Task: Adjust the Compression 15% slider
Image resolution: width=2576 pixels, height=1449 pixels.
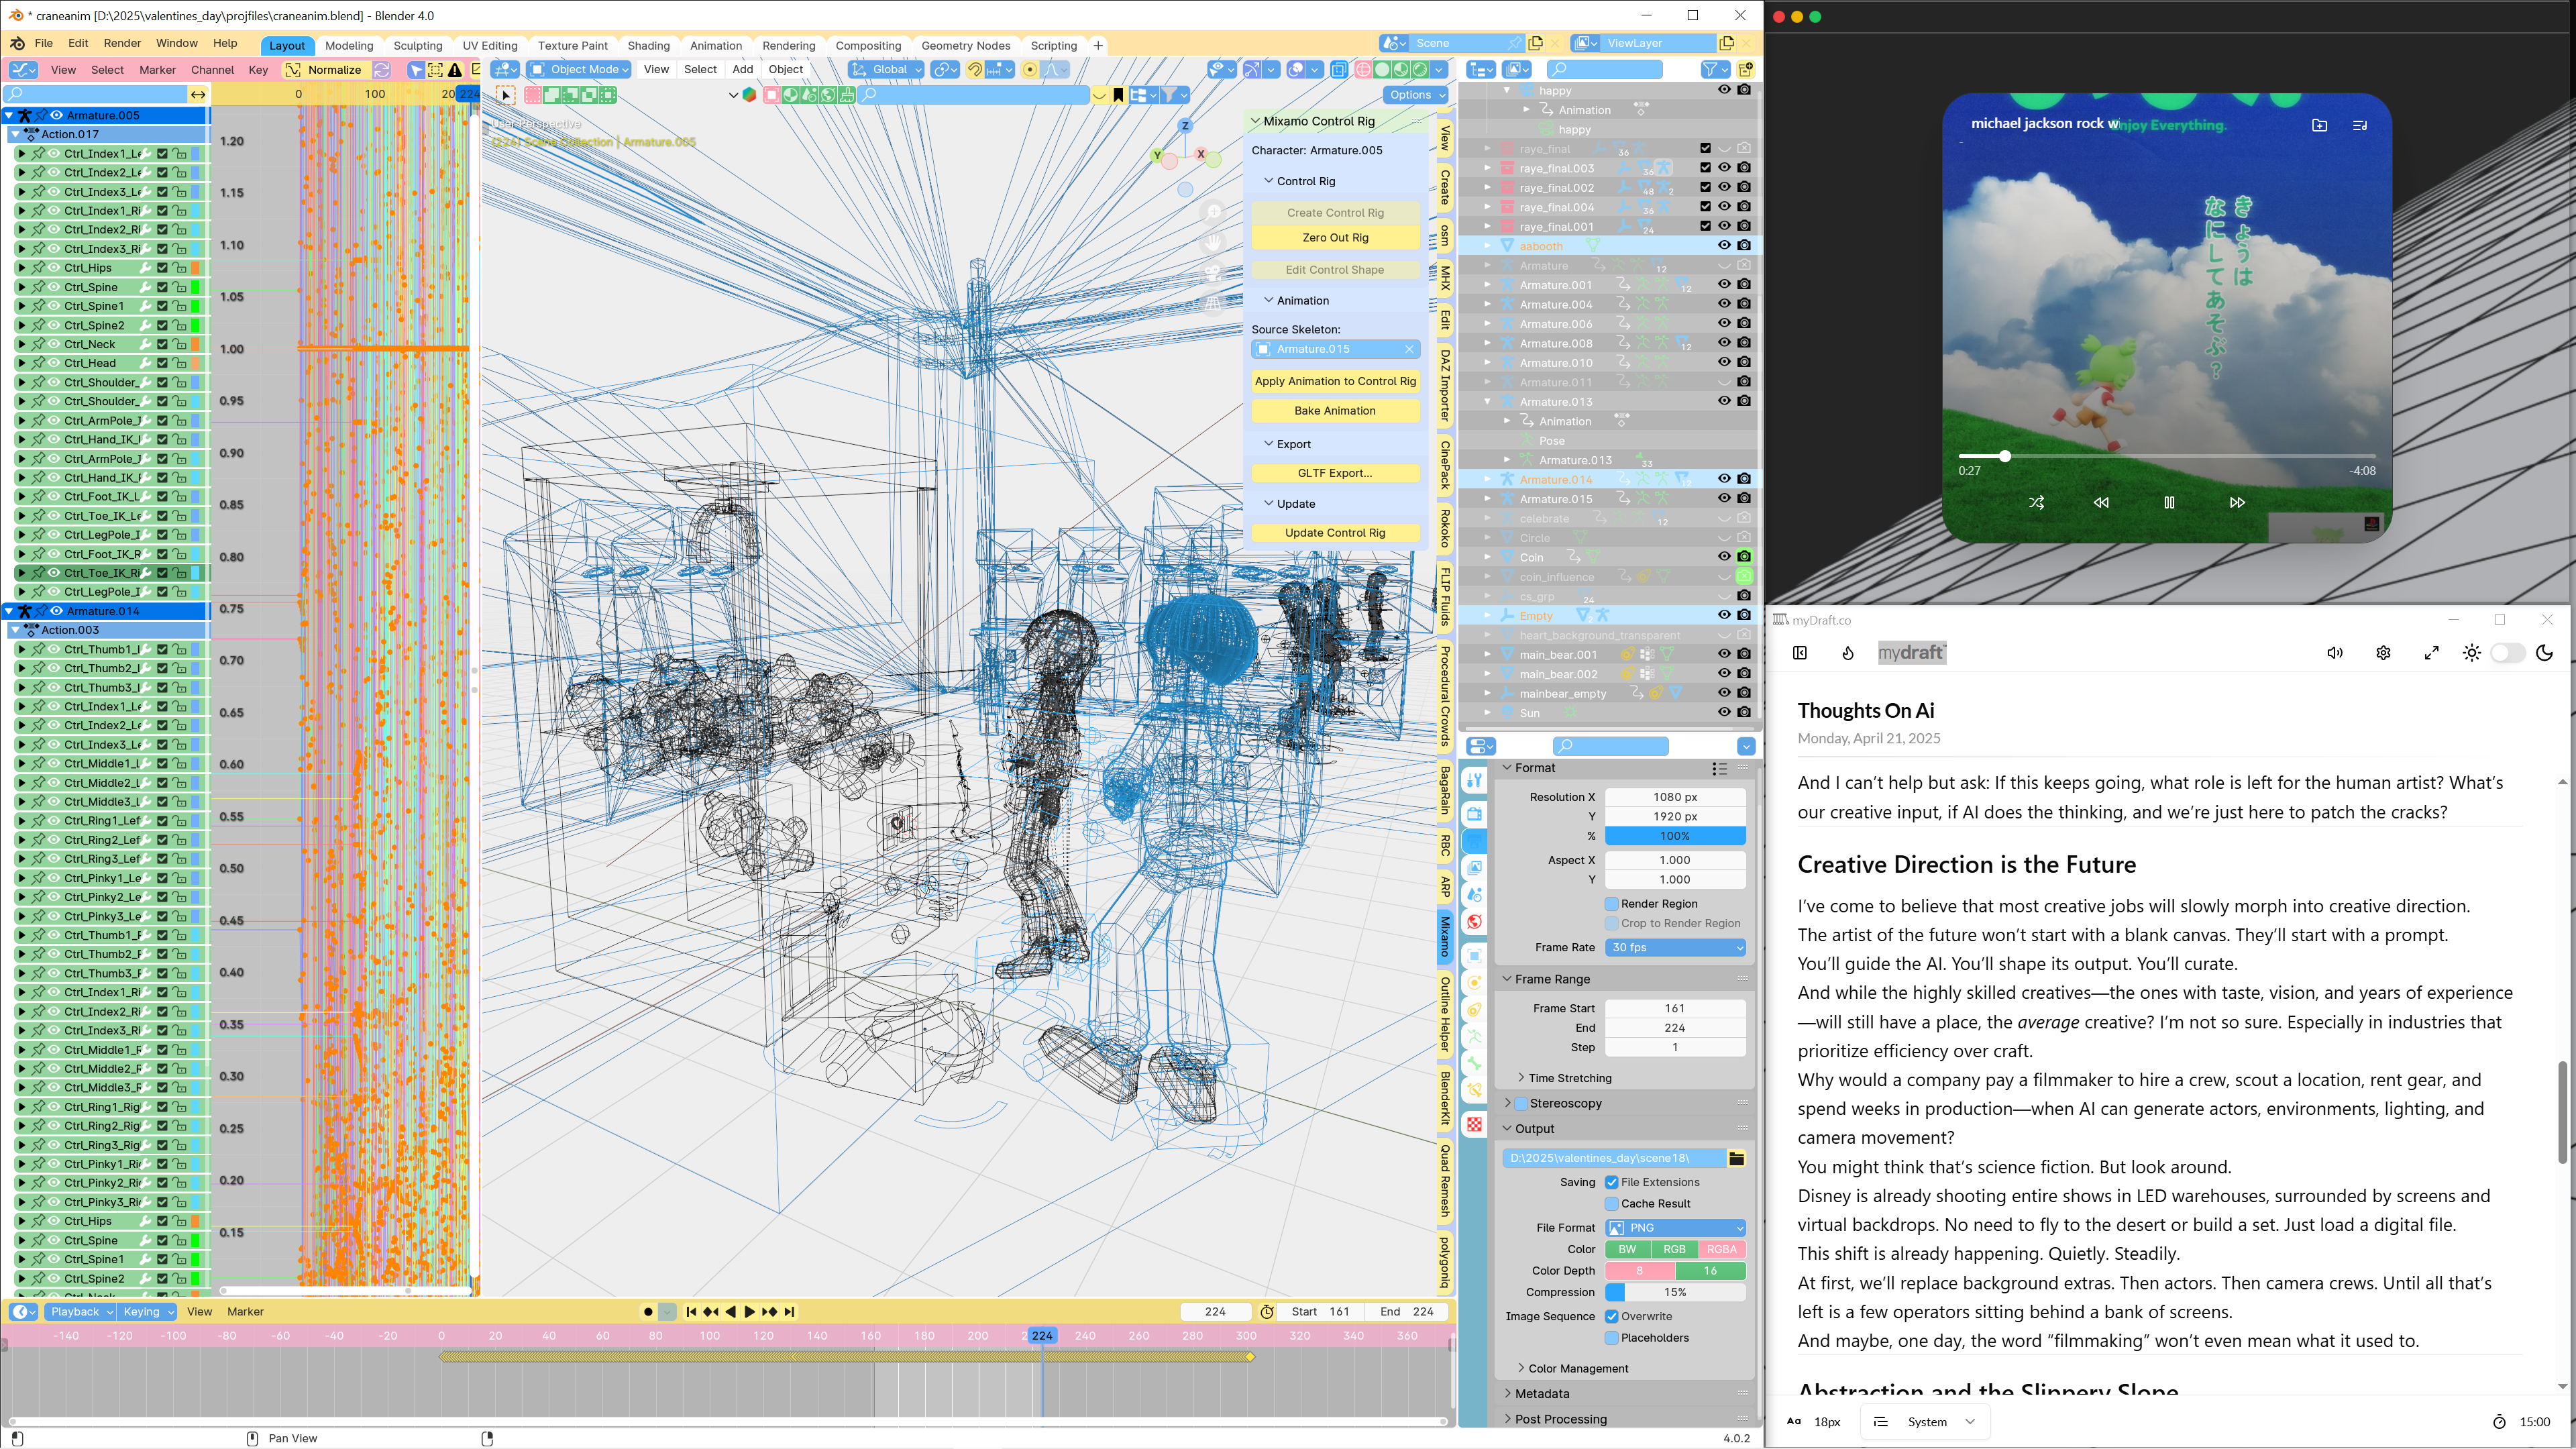Action: tap(1675, 1292)
